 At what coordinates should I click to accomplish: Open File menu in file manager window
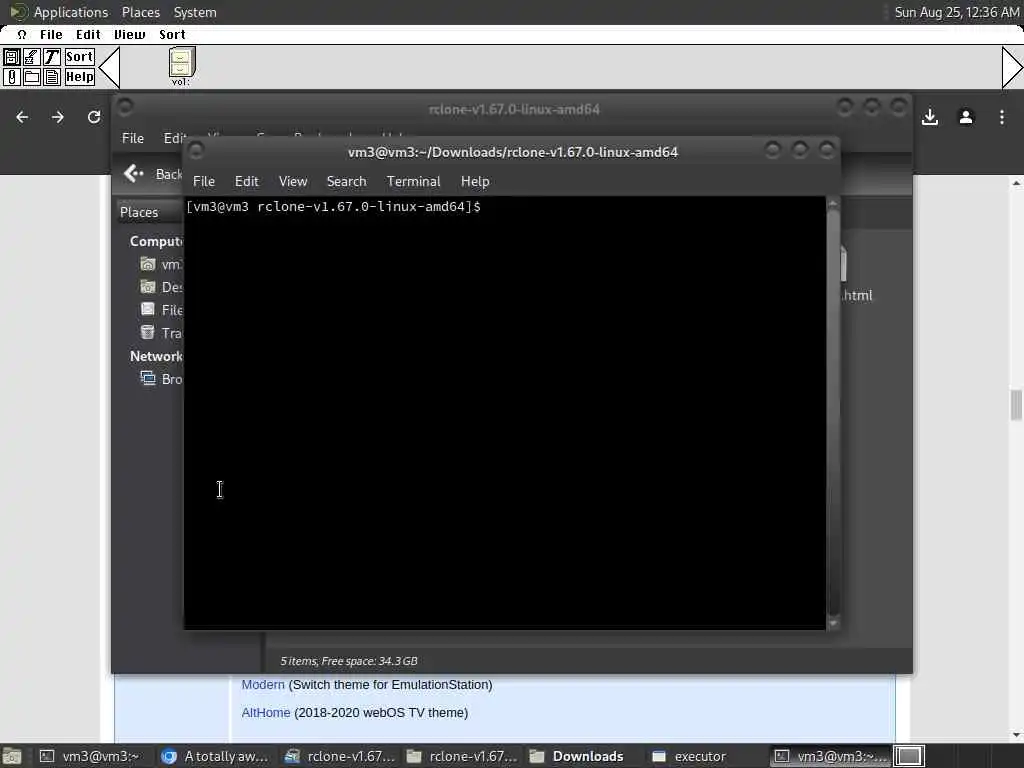click(133, 138)
